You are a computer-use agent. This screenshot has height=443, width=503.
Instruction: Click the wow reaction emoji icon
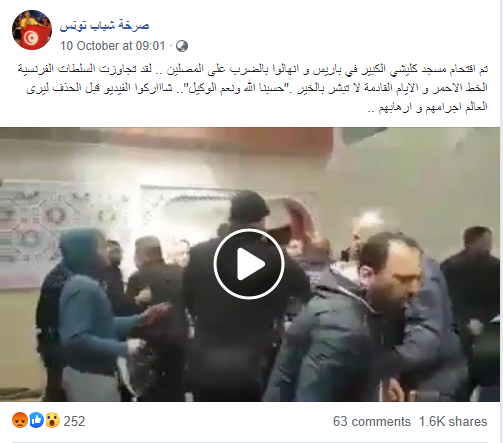pyautogui.click(x=52, y=420)
